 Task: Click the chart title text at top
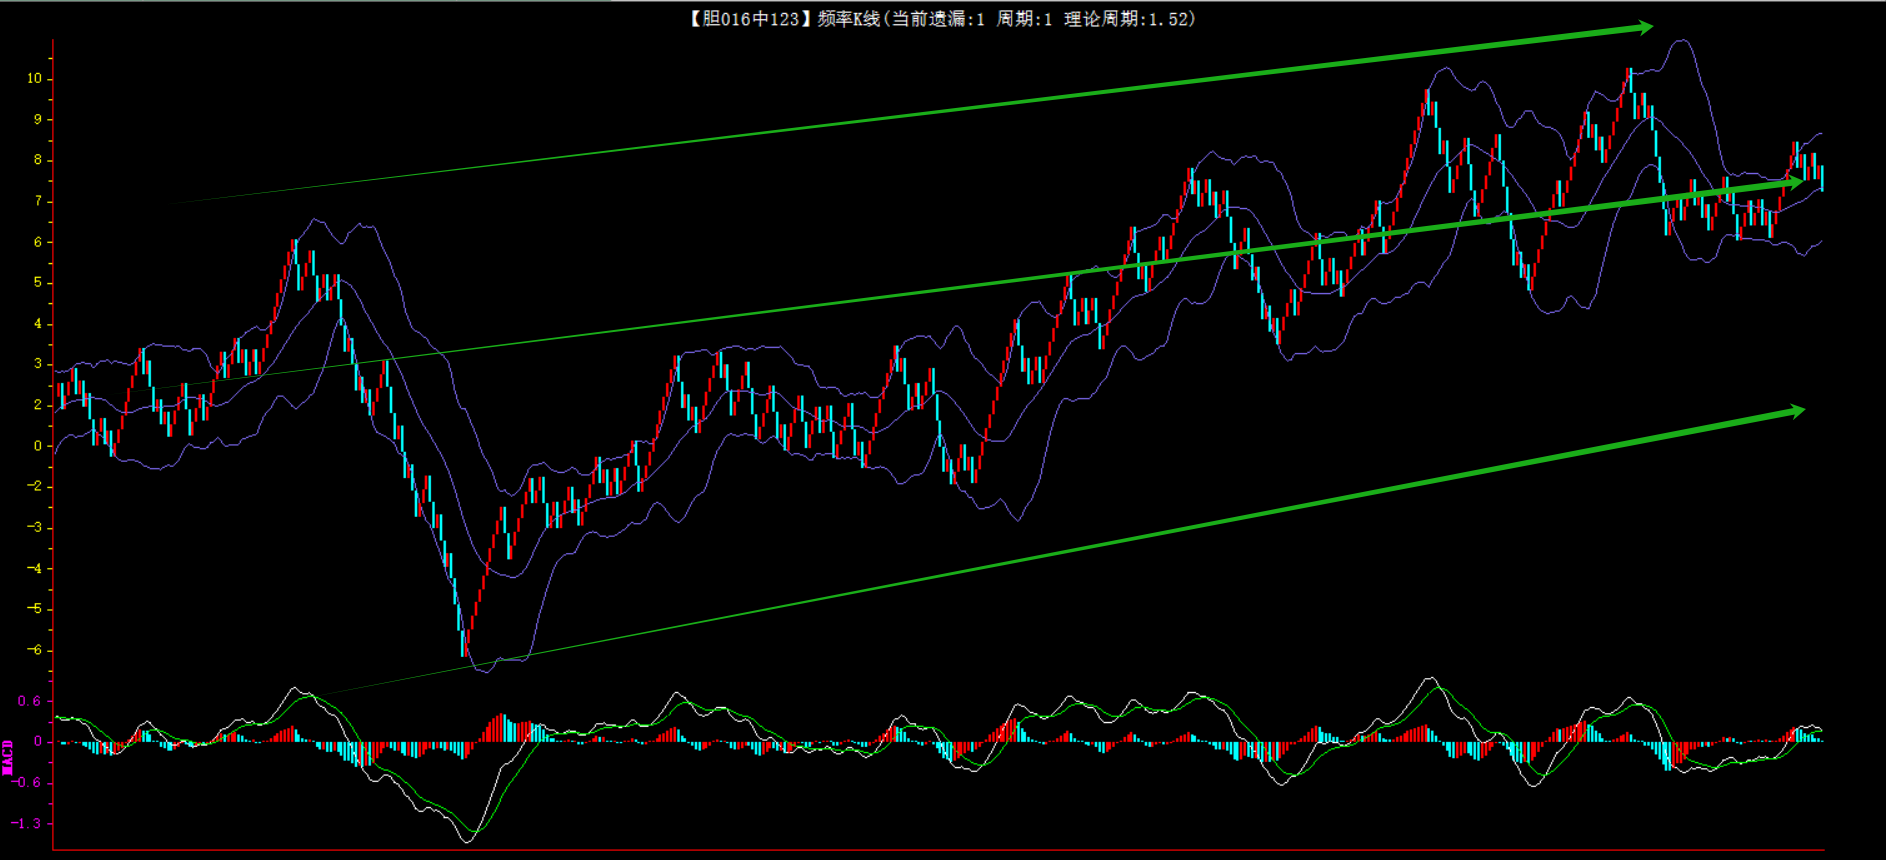click(941, 19)
